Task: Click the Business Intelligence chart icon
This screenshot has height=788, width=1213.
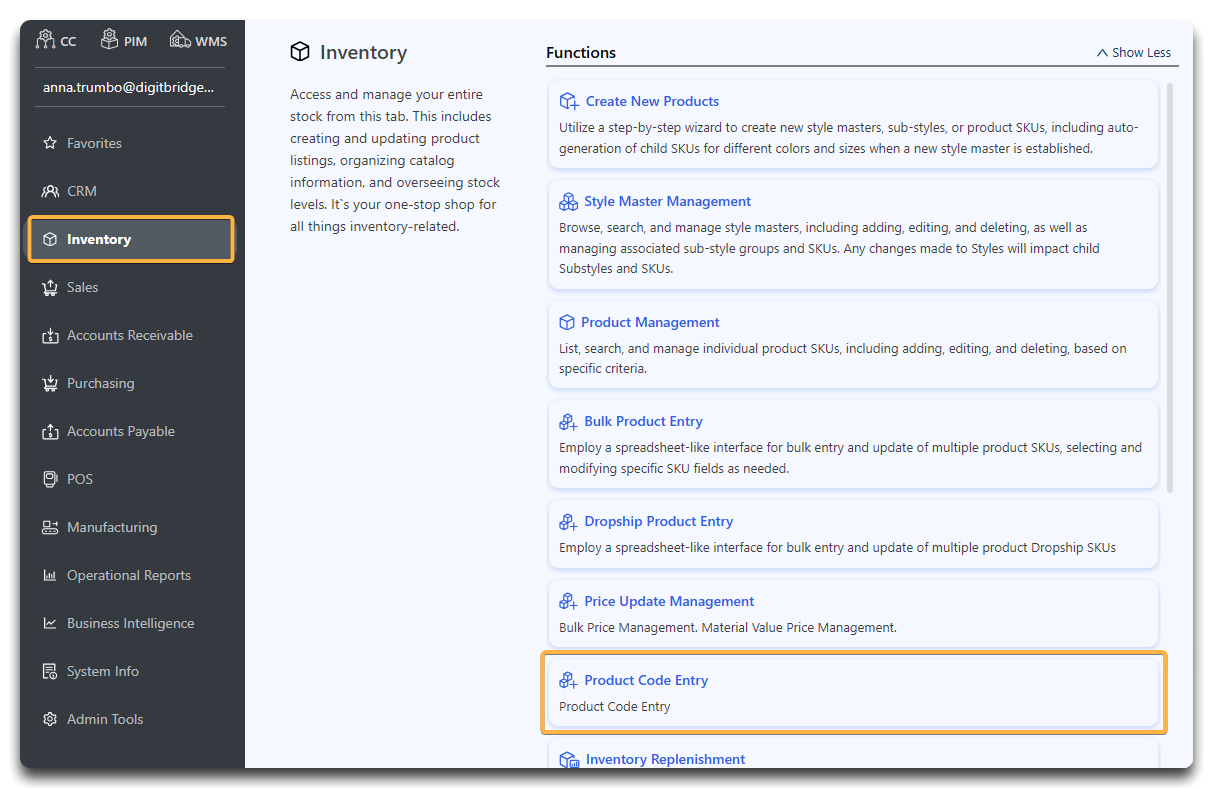Action: pyautogui.click(x=50, y=623)
